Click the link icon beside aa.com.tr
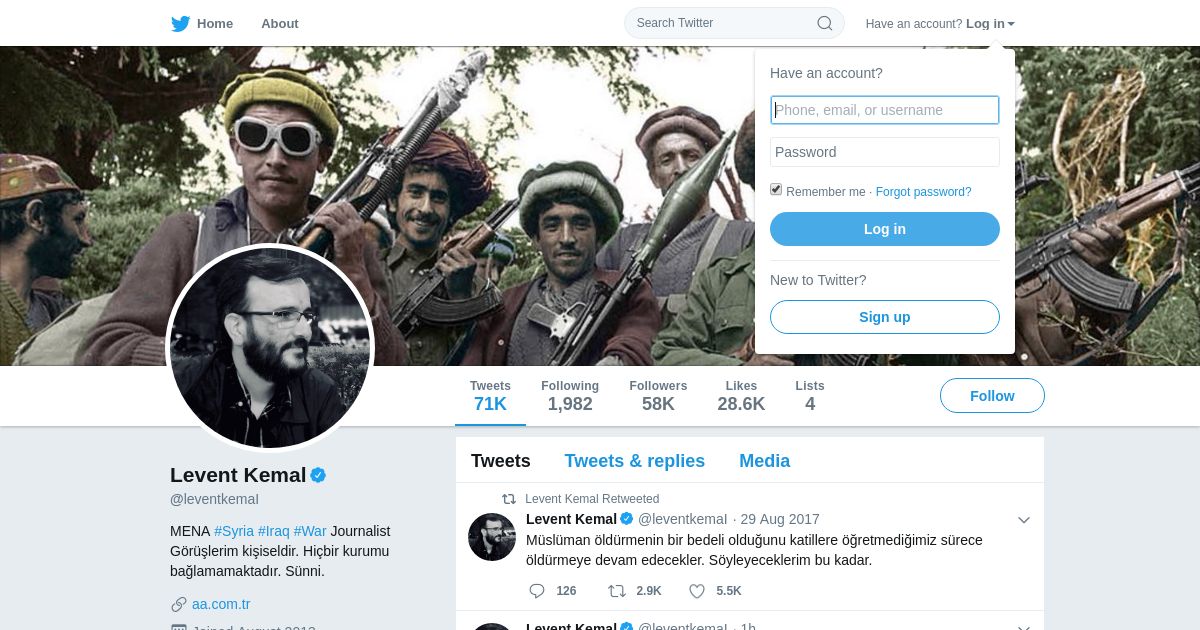1200x630 pixels. [179, 604]
